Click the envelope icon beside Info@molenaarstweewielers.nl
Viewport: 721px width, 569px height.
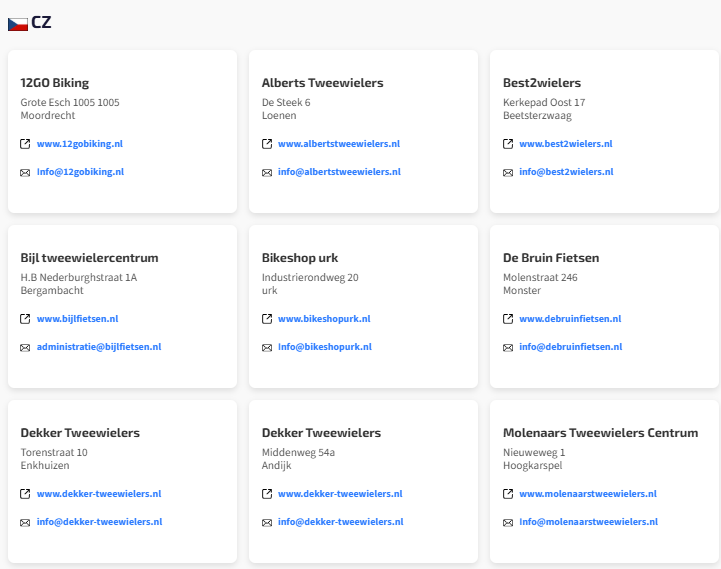[508, 523]
